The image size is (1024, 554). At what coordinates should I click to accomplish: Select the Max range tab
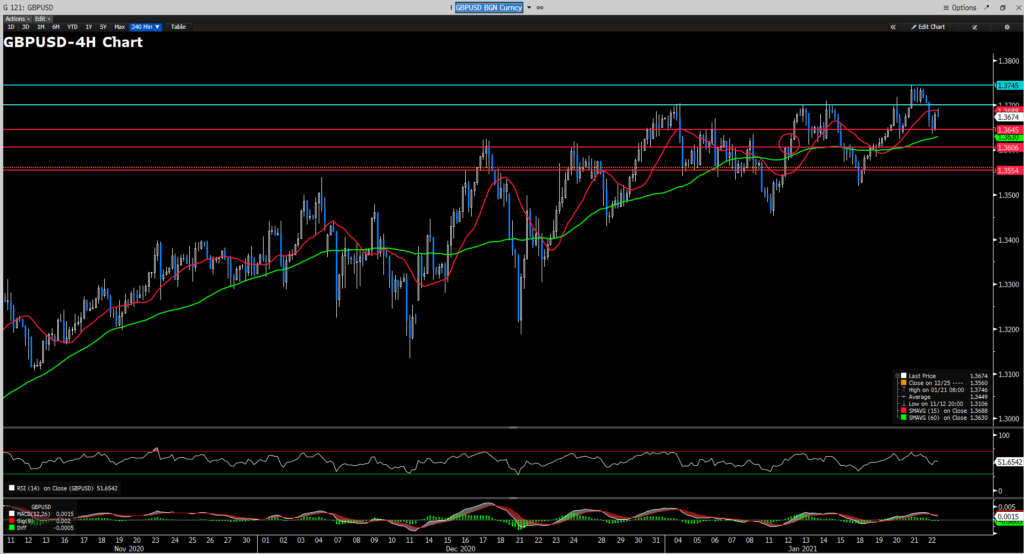(x=120, y=27)
